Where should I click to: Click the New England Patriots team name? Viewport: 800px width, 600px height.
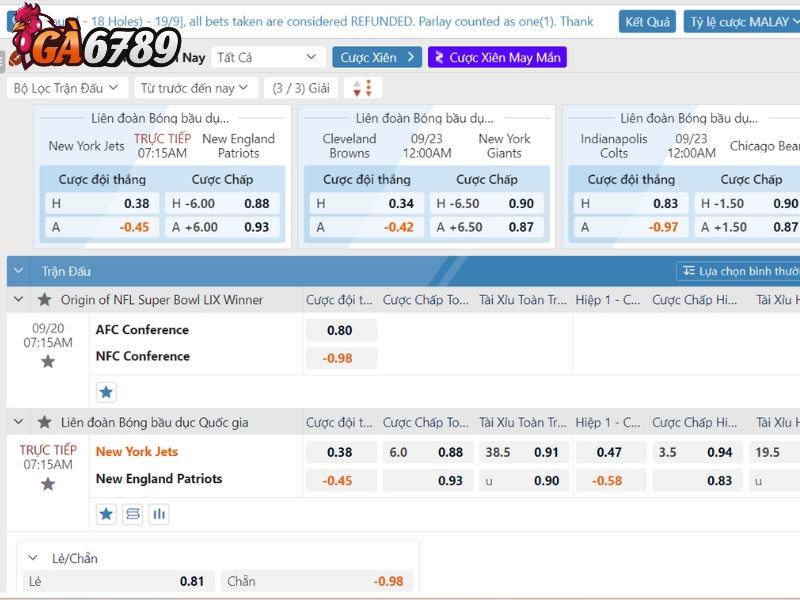(x=159, y=479)
